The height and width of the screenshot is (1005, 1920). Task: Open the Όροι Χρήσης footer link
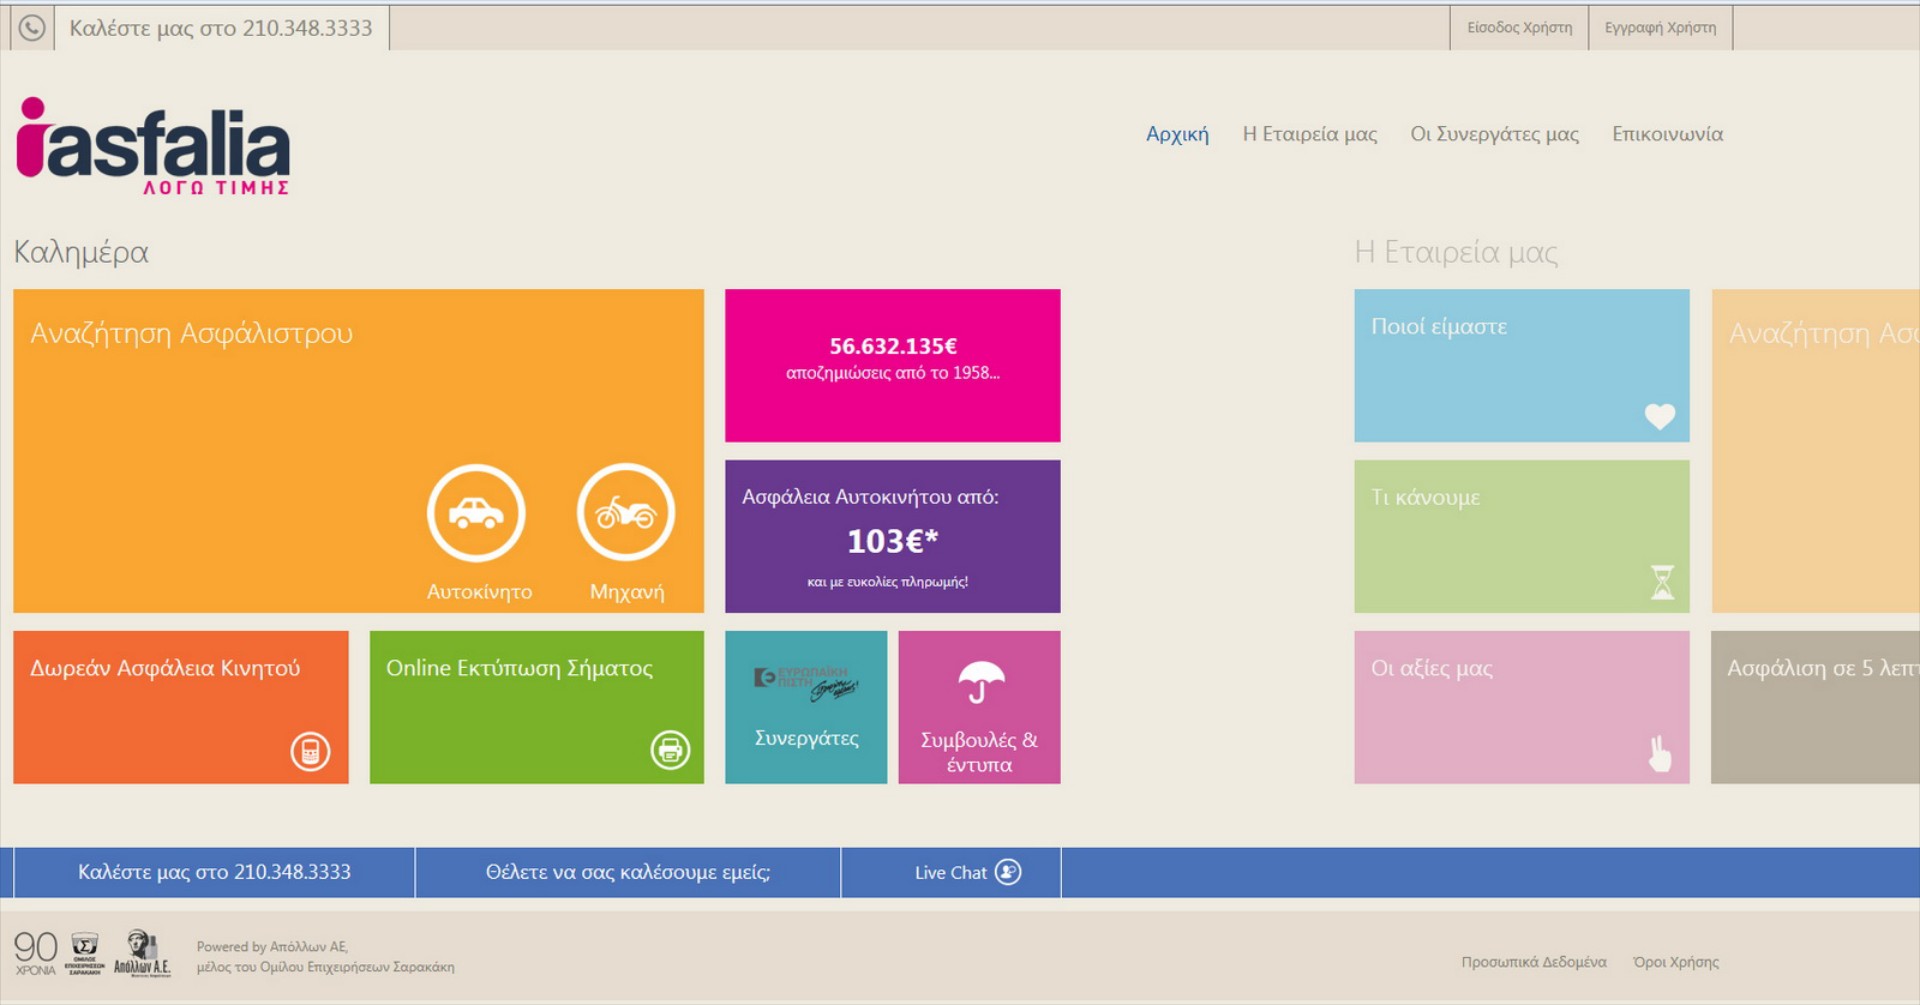coord(1675,962)
